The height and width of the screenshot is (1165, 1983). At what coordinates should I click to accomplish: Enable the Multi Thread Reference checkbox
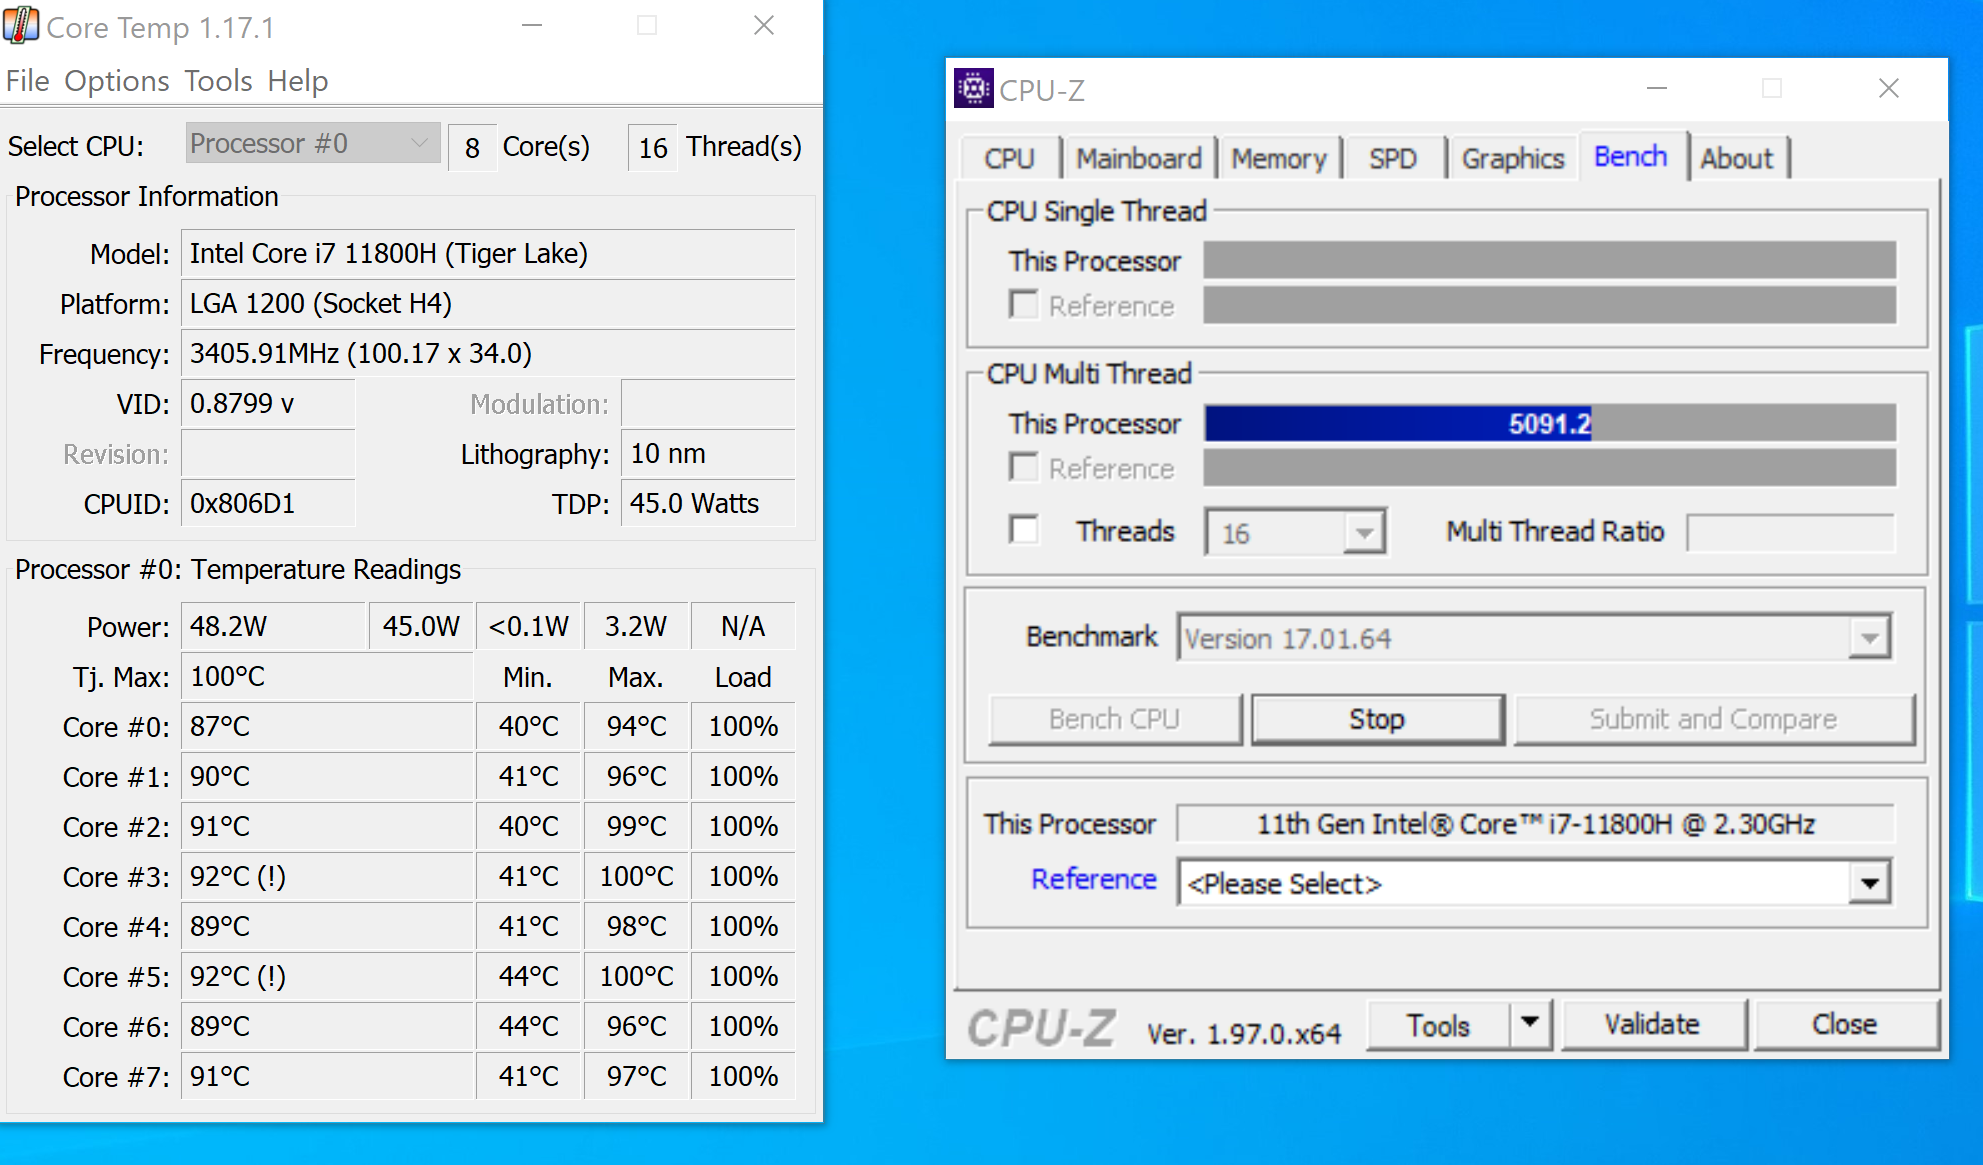coord(1023,467)
